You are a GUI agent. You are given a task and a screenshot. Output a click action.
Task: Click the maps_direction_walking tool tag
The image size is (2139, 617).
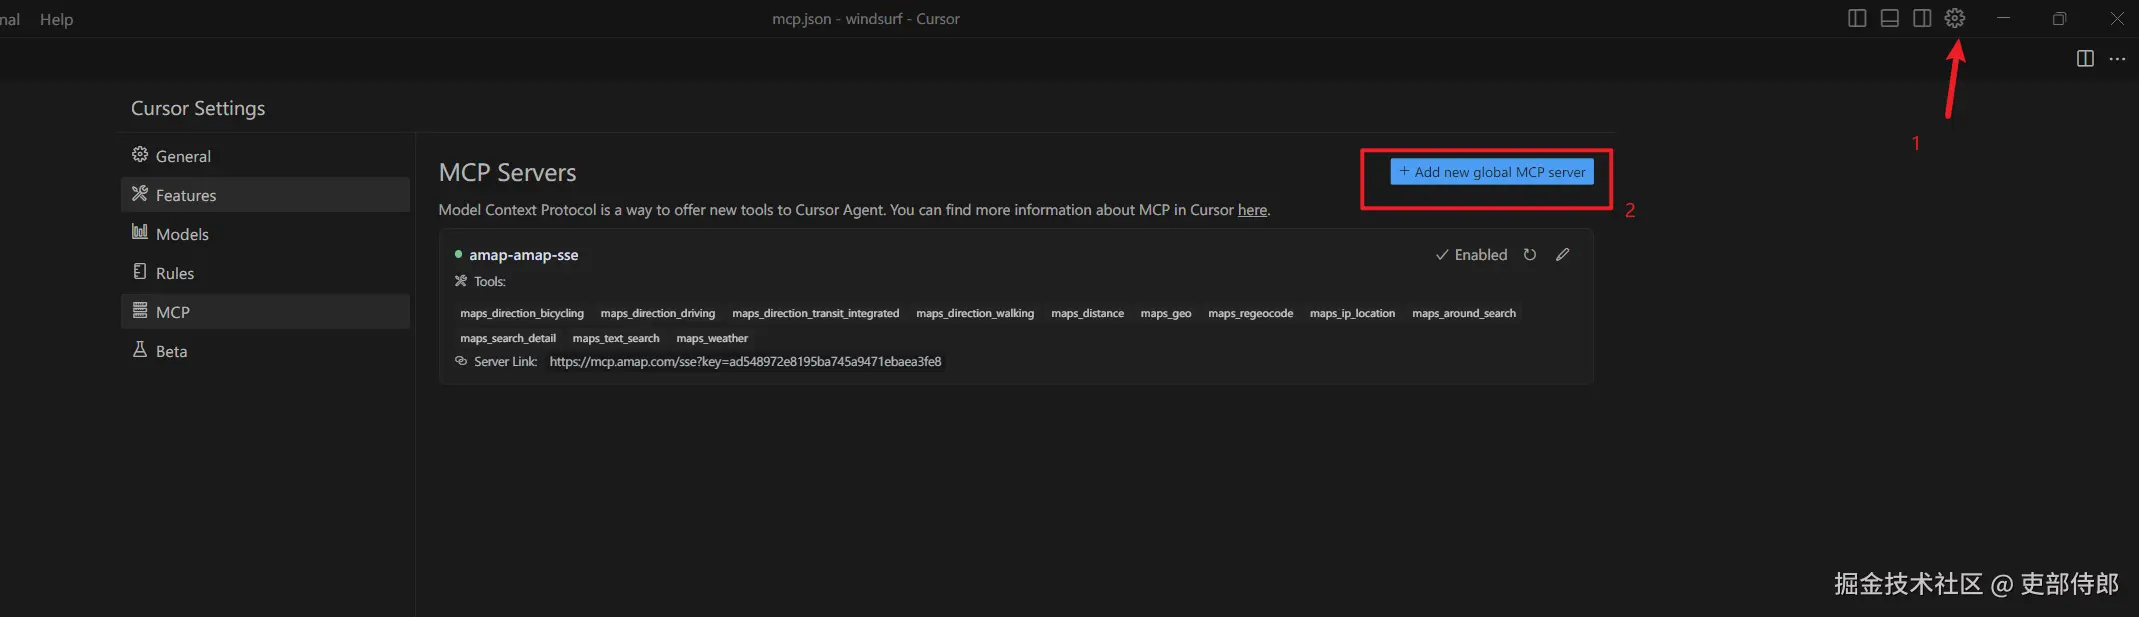tap(975, 313)
